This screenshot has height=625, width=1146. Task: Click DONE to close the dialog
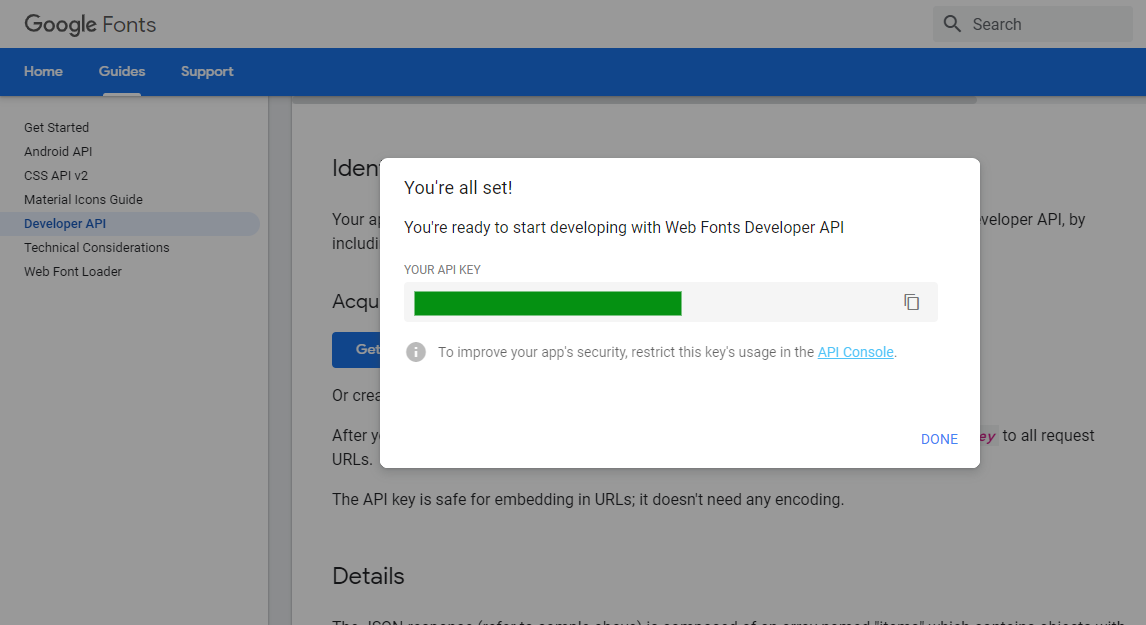pos(939,439)
